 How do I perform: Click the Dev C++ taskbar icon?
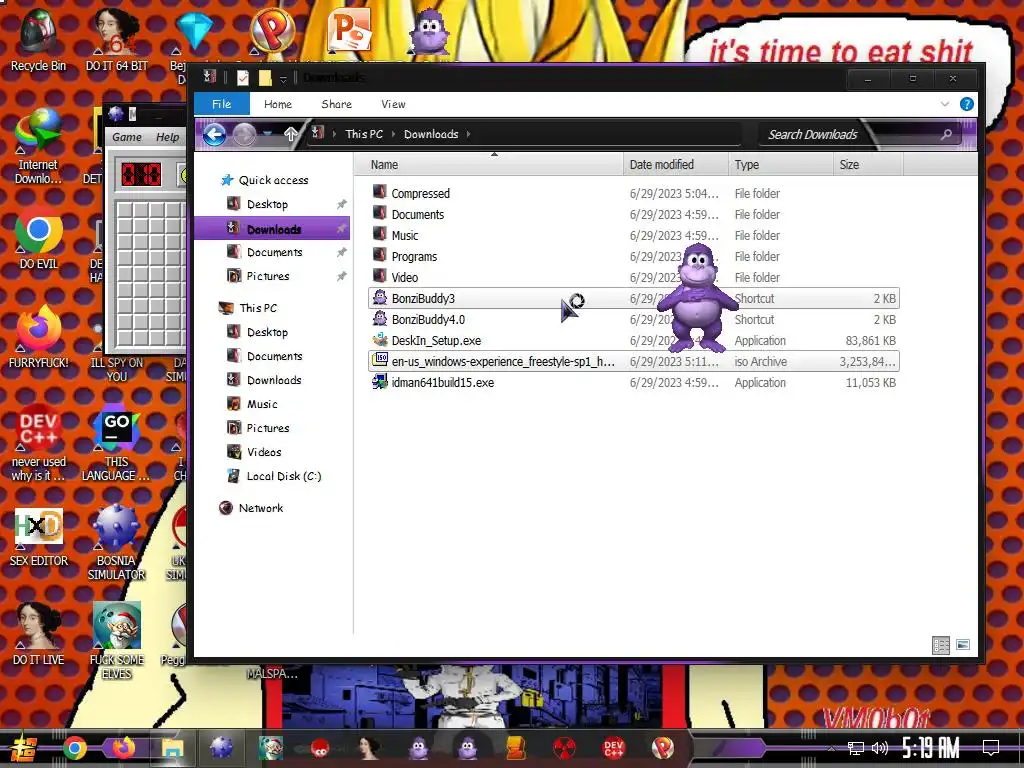click(613, 748)
